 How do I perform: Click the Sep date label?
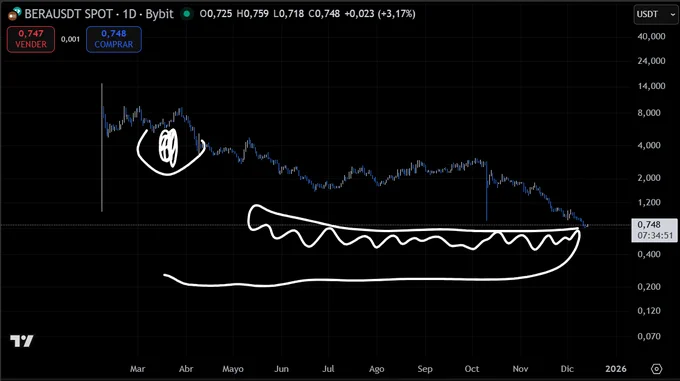[425, 369]
